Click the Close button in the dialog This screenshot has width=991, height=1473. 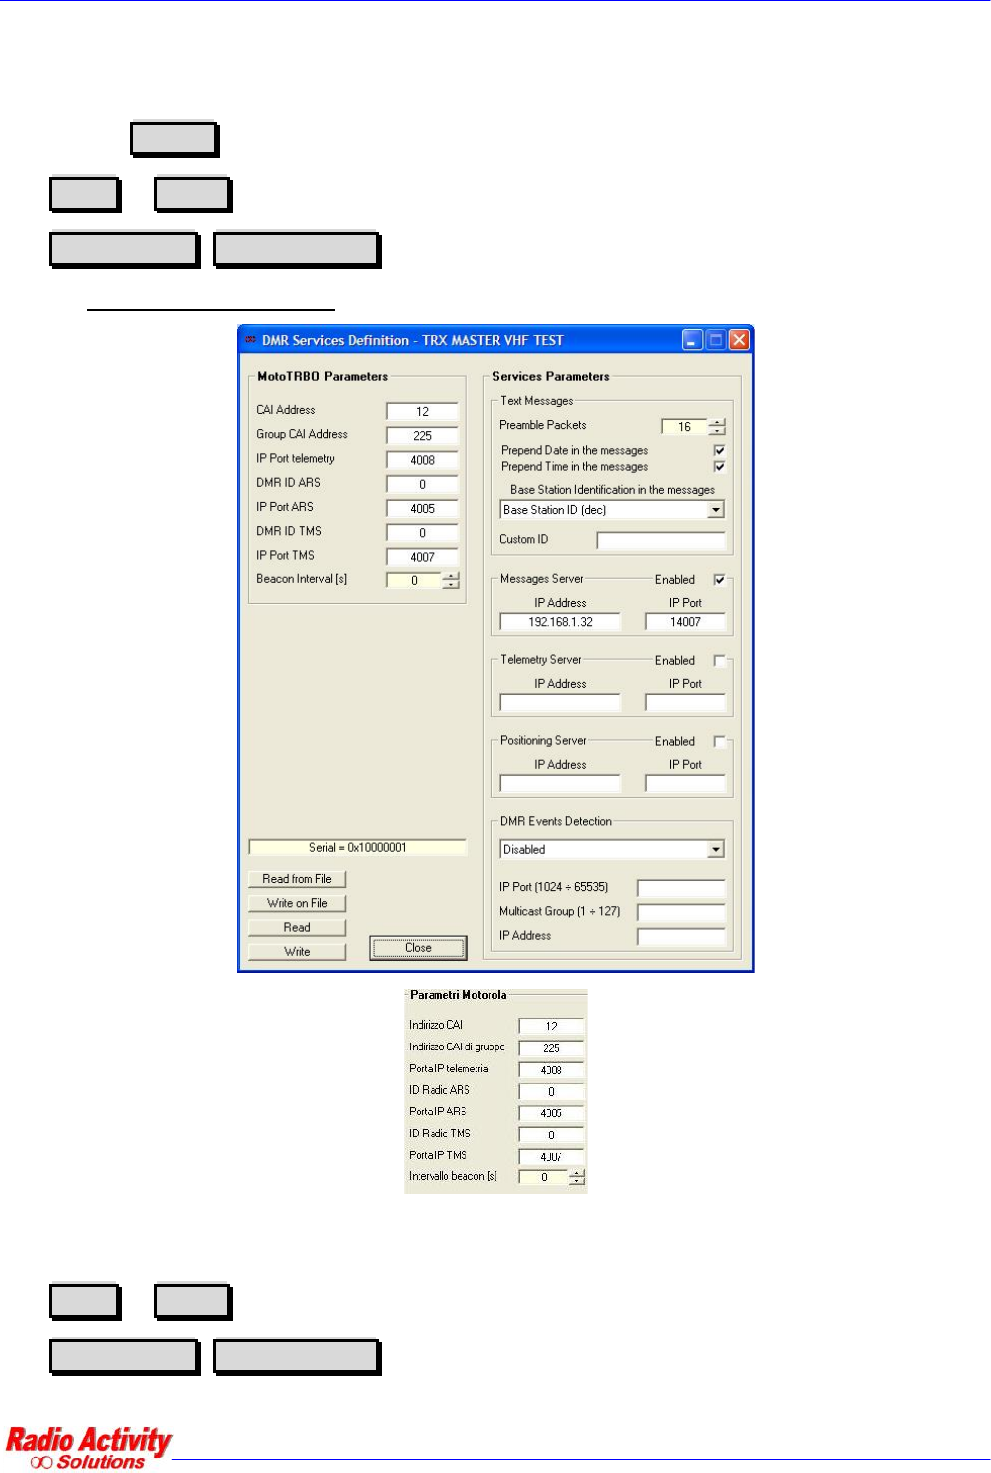coord(418,948)
